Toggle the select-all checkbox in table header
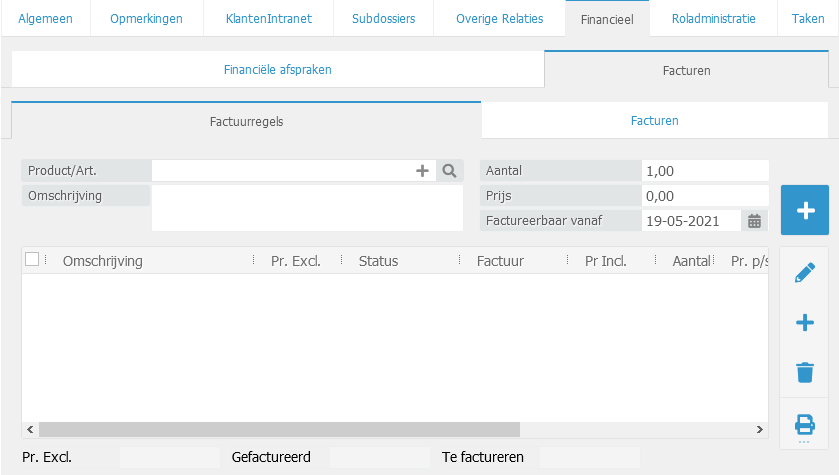 pos(32,259)
